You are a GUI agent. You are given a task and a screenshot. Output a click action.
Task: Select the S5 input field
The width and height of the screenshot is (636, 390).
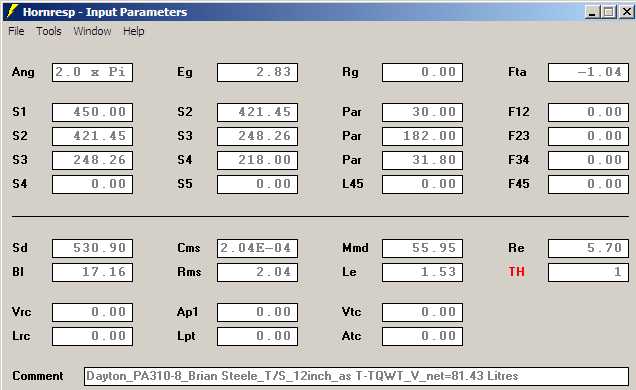point(258,184)
